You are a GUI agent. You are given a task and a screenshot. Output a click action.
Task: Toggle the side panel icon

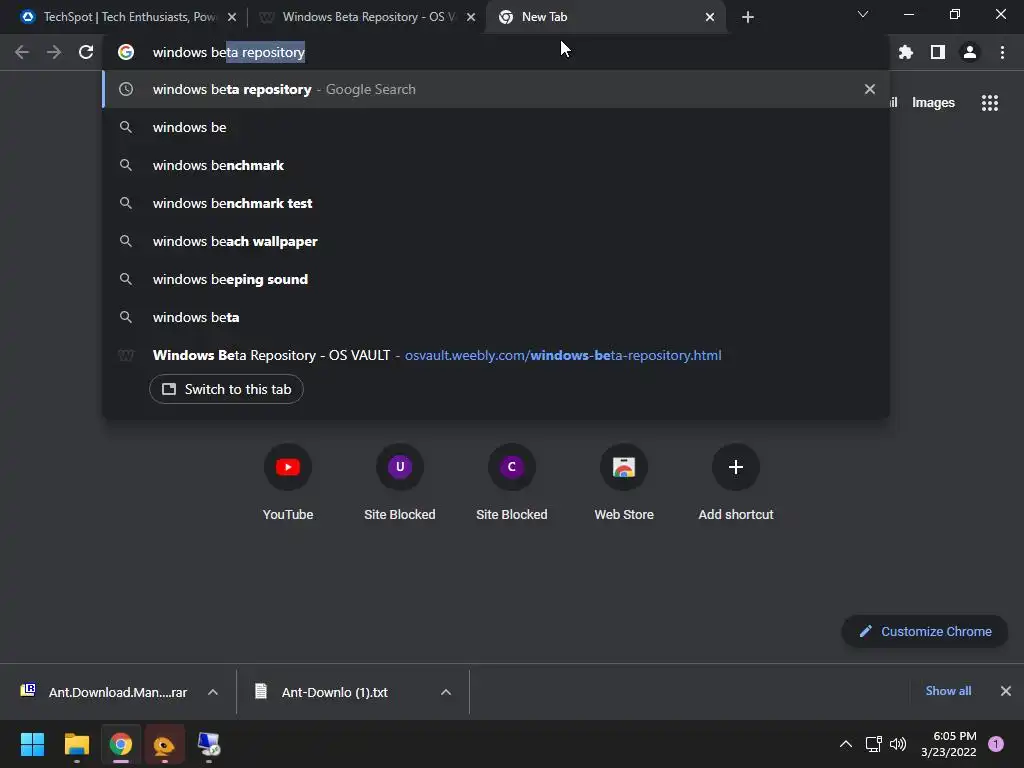pos(938,52)
